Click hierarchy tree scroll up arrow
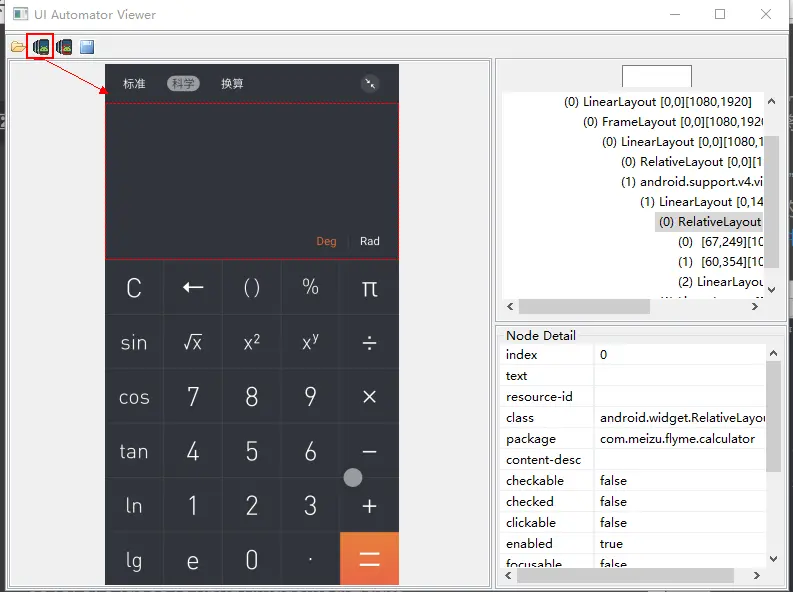The height and width of the screenshot is (592, 793). coord(771,101)
